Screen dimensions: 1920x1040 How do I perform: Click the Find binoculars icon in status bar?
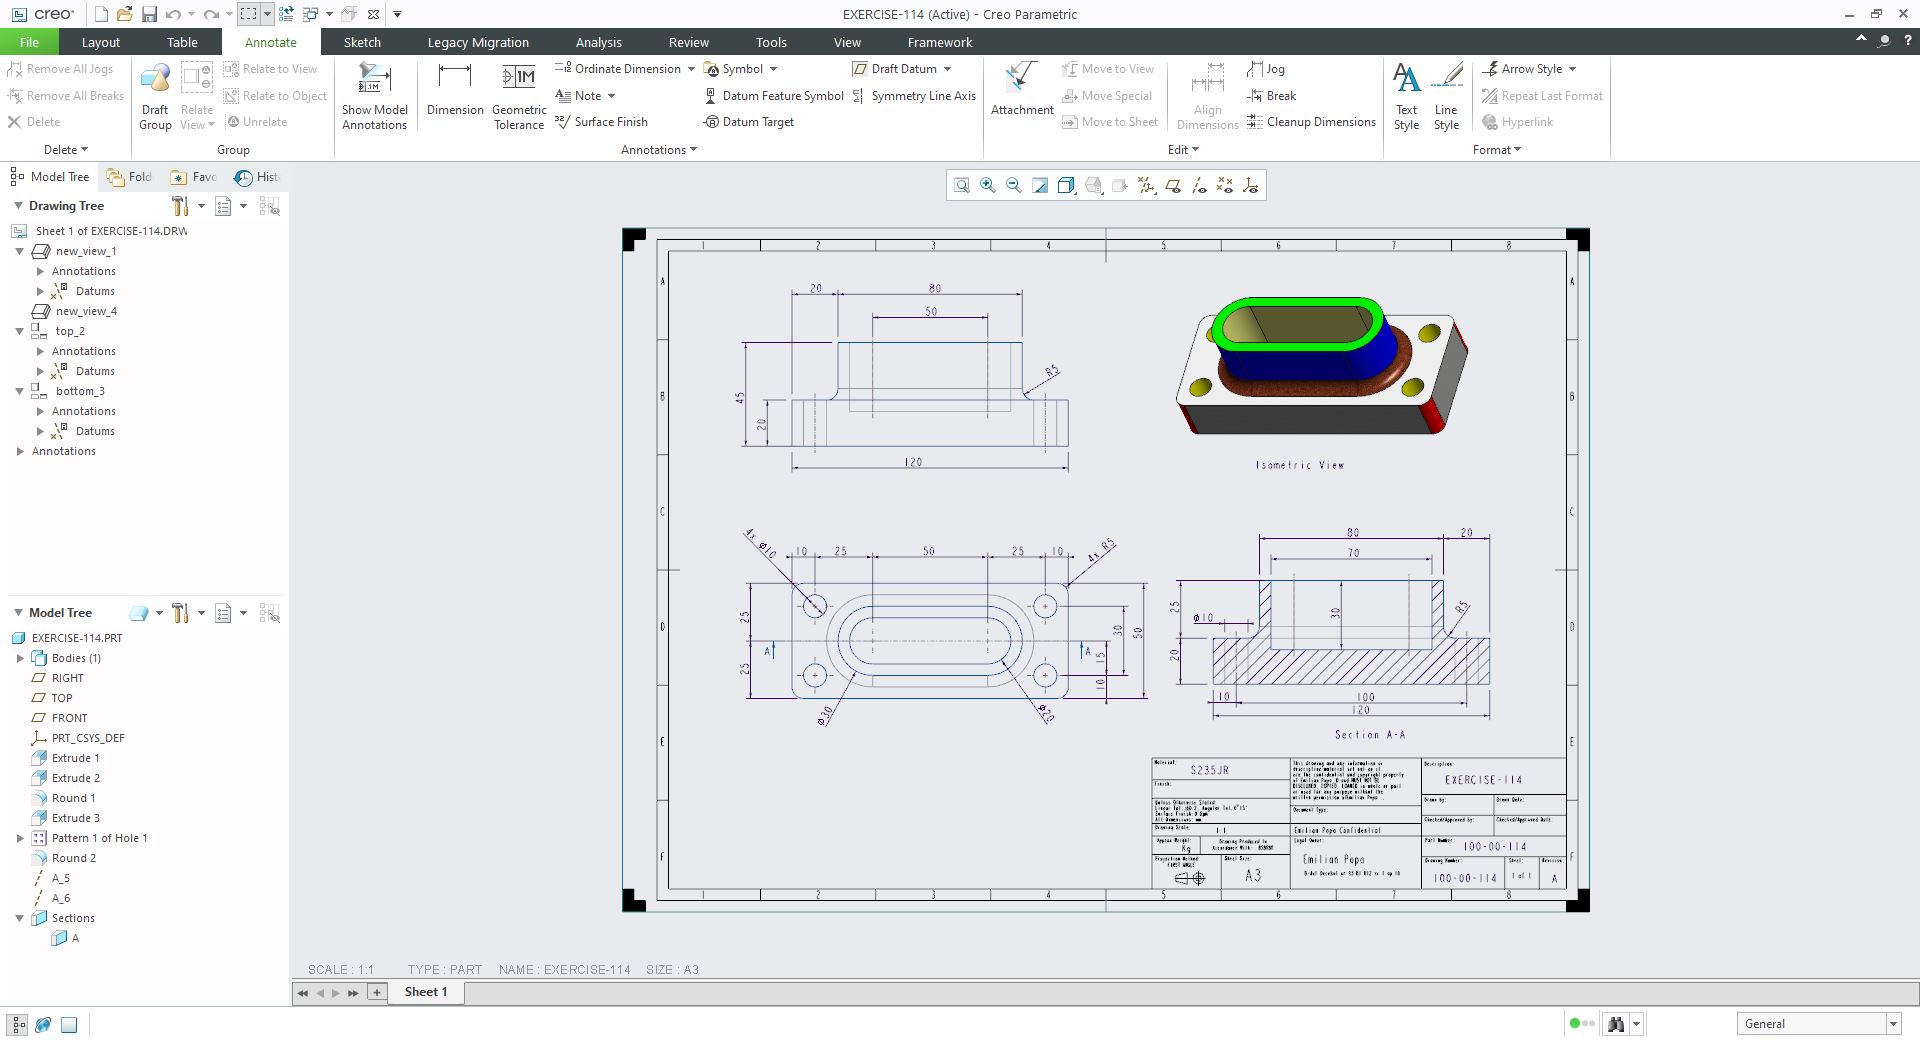coord(1615,1023)
